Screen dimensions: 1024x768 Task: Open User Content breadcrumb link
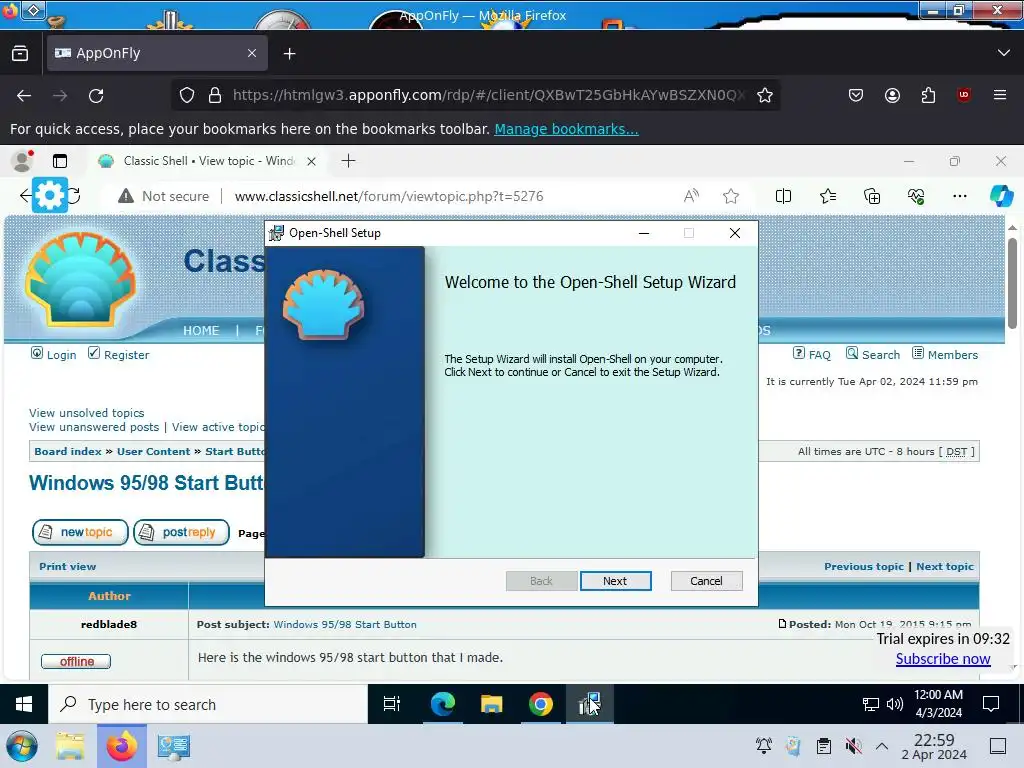[153, 451]
